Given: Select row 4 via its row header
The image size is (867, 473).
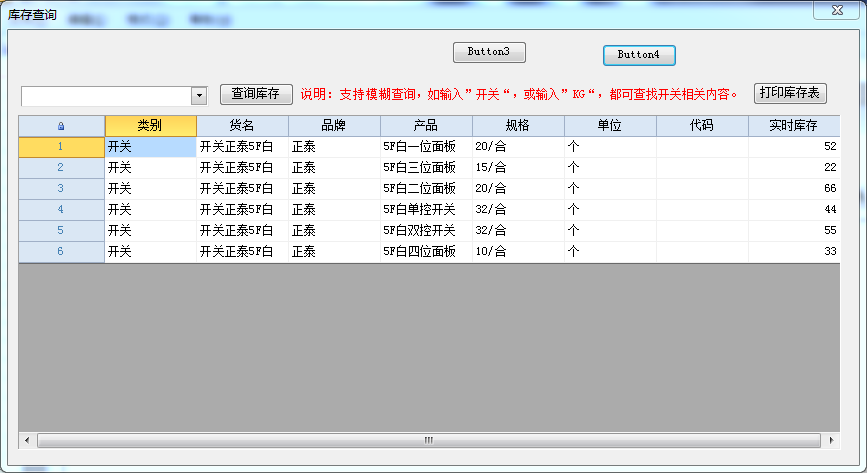Looking at the screenshot, I should 61,210.
